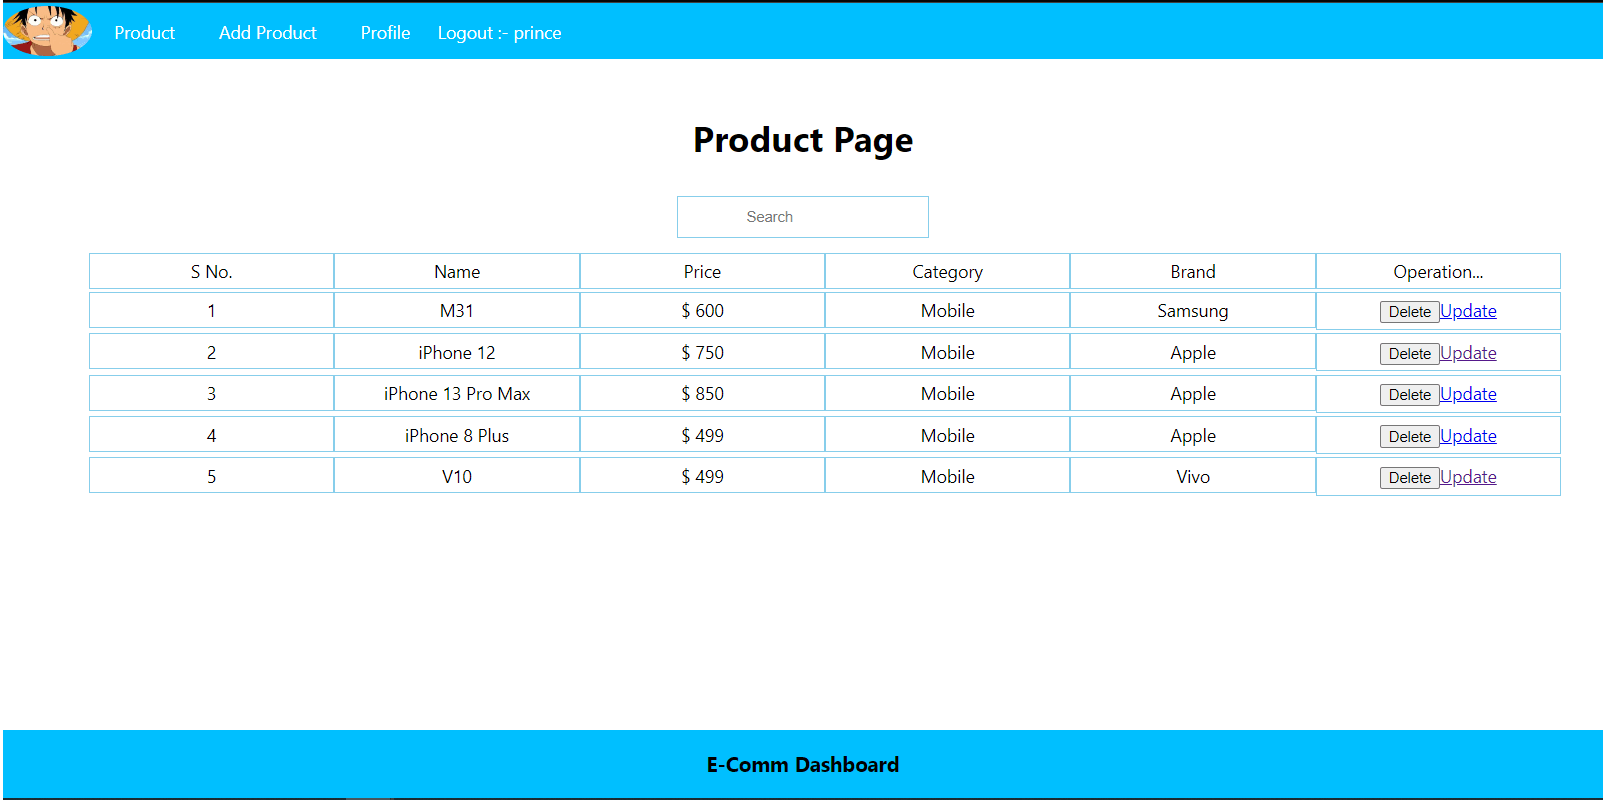Screen dimensions: 1603x800
Task: Log out the prince user
Action: tap(499, 33)
